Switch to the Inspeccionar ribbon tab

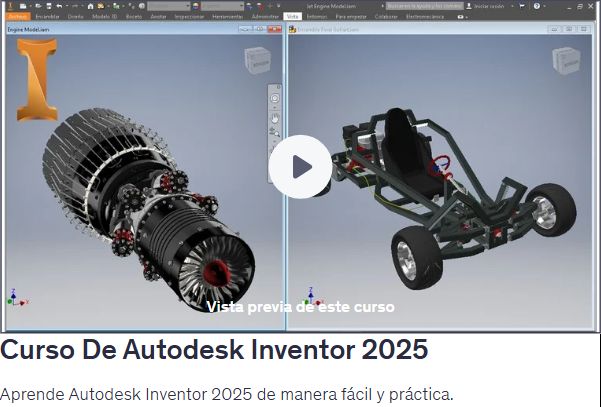click(189, 16)
